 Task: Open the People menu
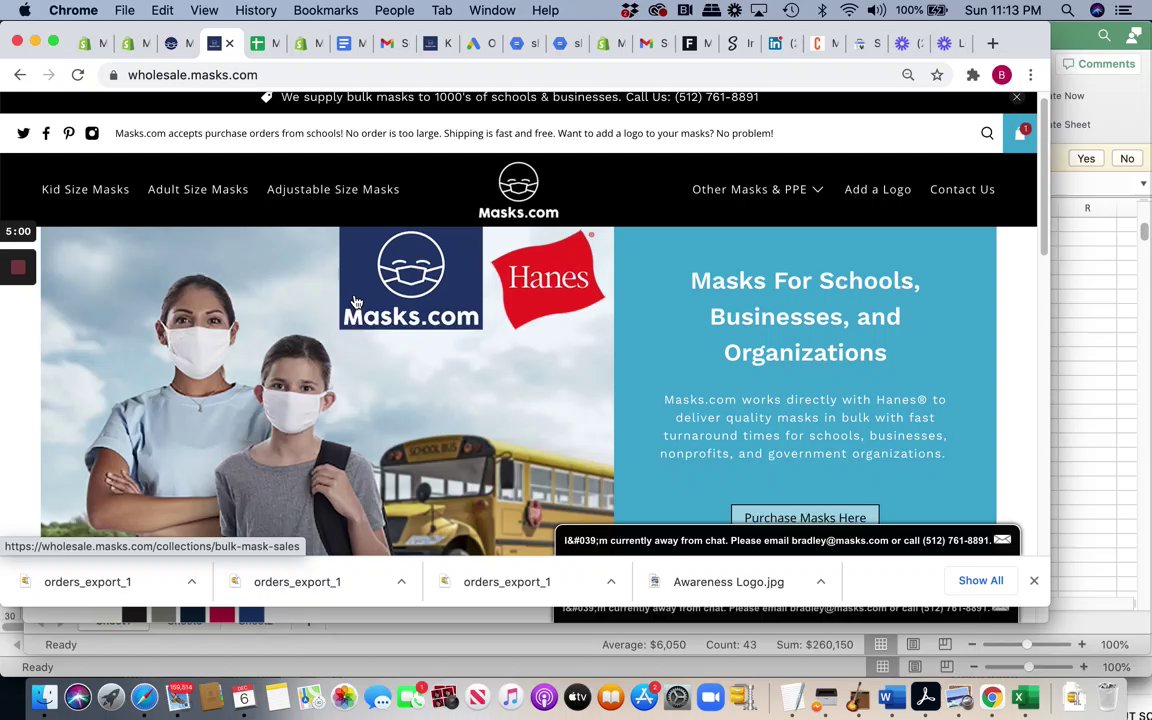[x=395, y=10]
